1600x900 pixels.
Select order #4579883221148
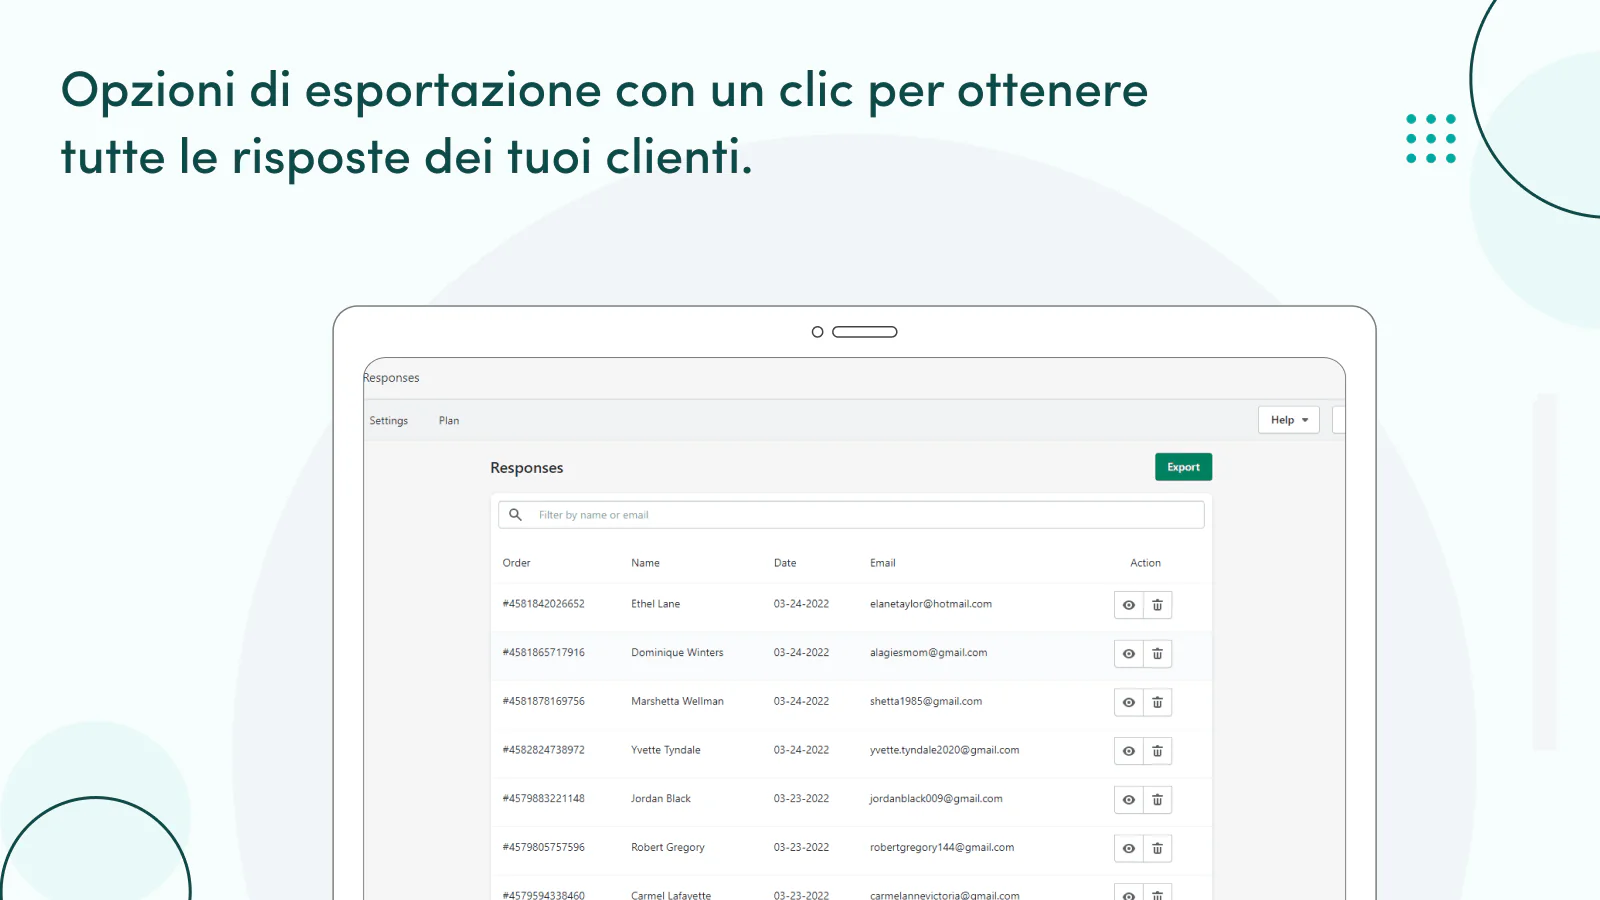543,799
